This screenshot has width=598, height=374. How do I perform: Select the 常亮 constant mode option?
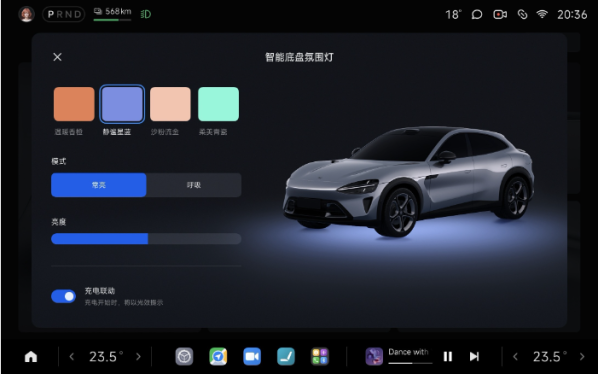point(99,185)
